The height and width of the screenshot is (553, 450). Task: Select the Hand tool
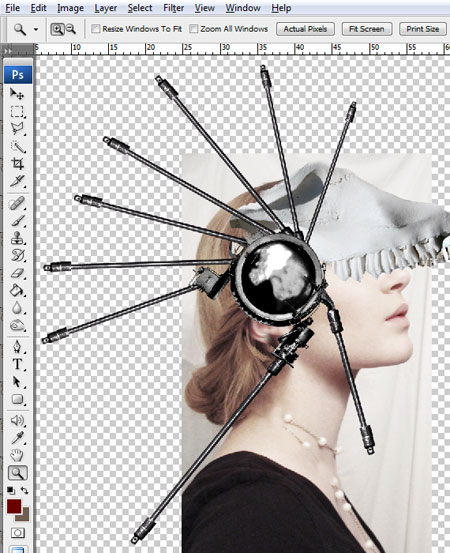tap(17, 455)
